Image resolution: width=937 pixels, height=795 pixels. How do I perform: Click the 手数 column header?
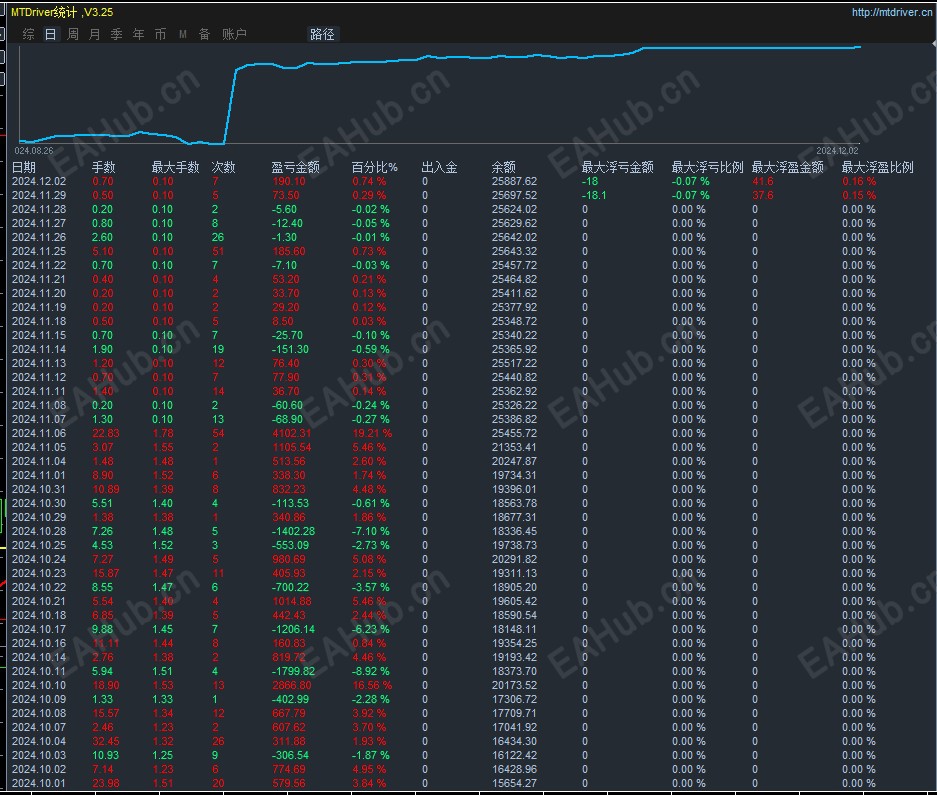point(103,167)
